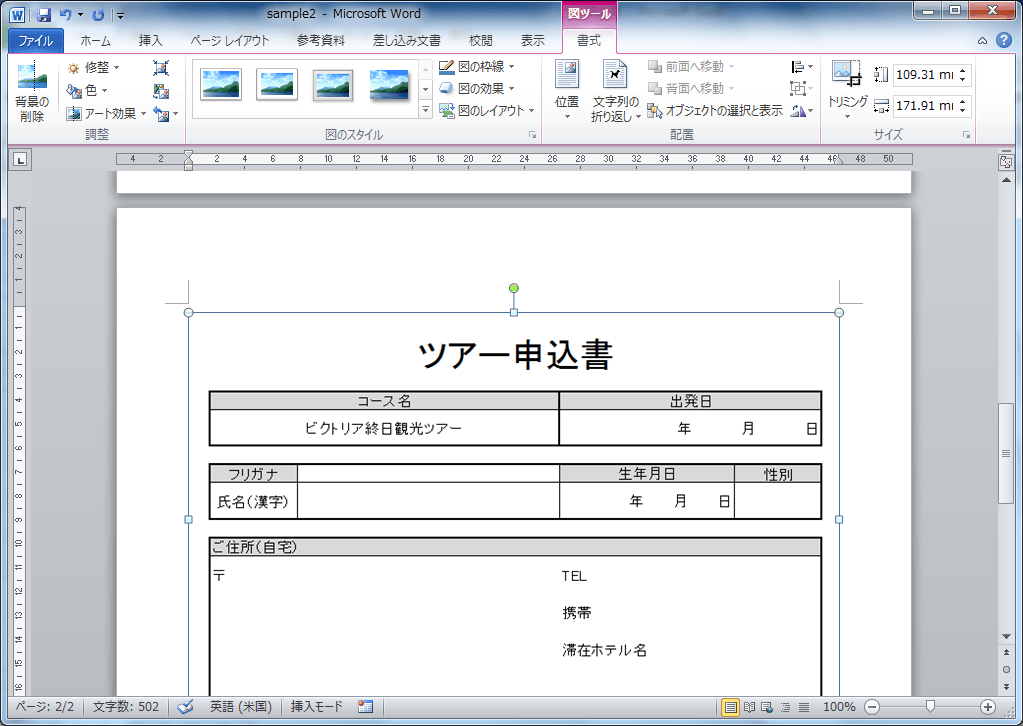Click the Undo icon

pyautogui.click(x=65, y=14)
